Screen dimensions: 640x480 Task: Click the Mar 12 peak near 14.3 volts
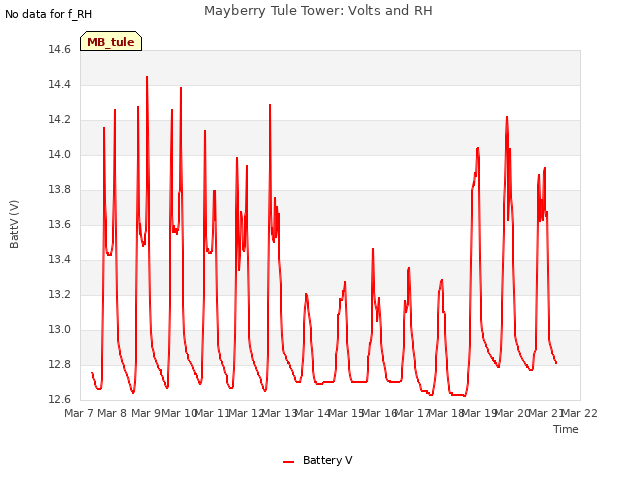[270, 105]
